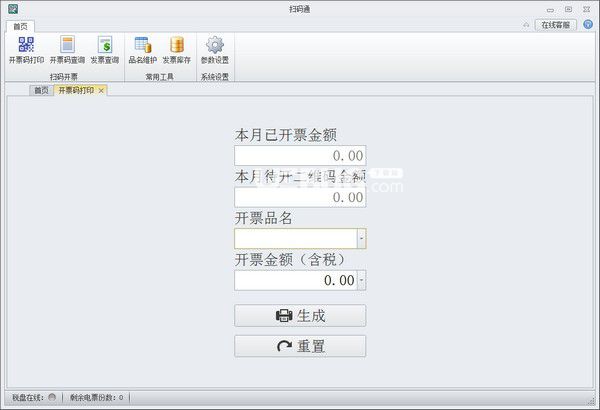Click the 扫码开票 group label
This screenshot has height=410, width=600.
point(64,77)
